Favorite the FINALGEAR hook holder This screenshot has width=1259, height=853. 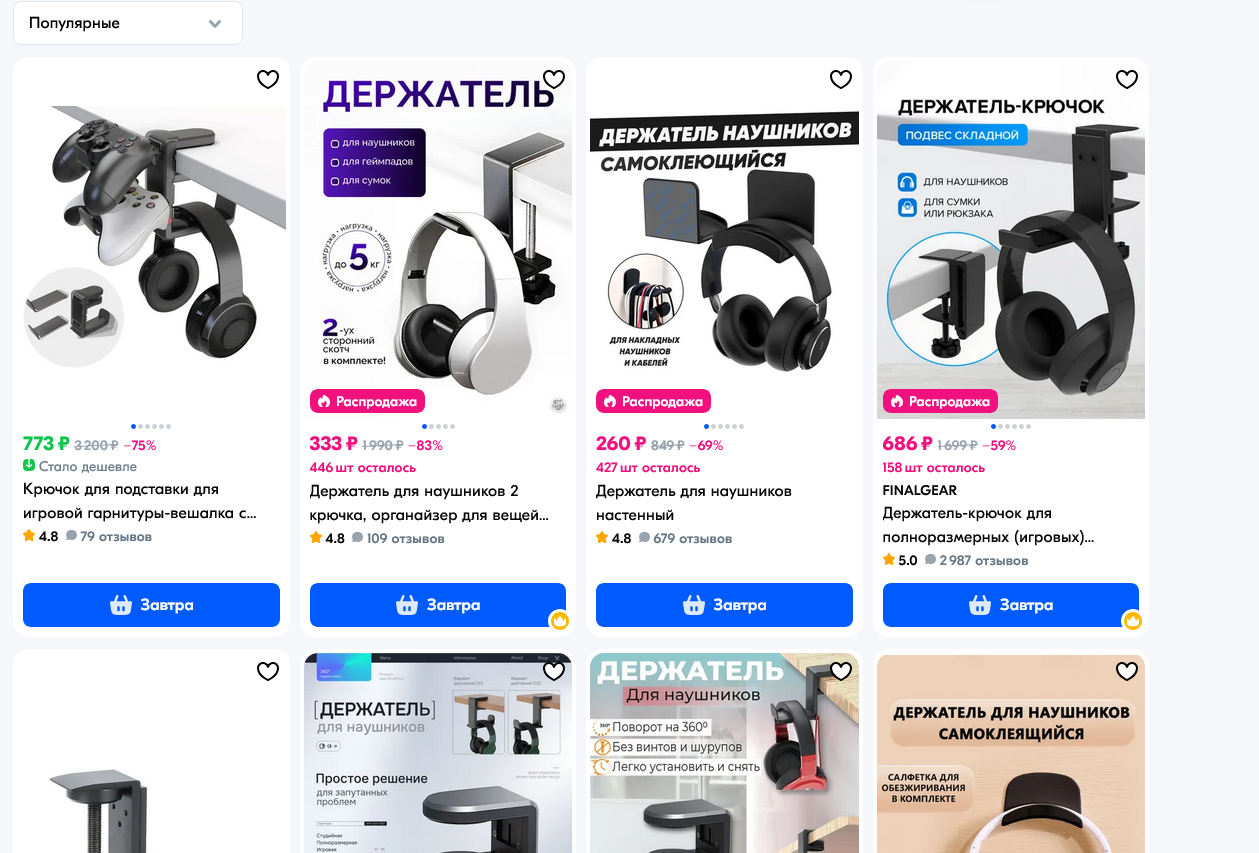(x=1127, y=79)
